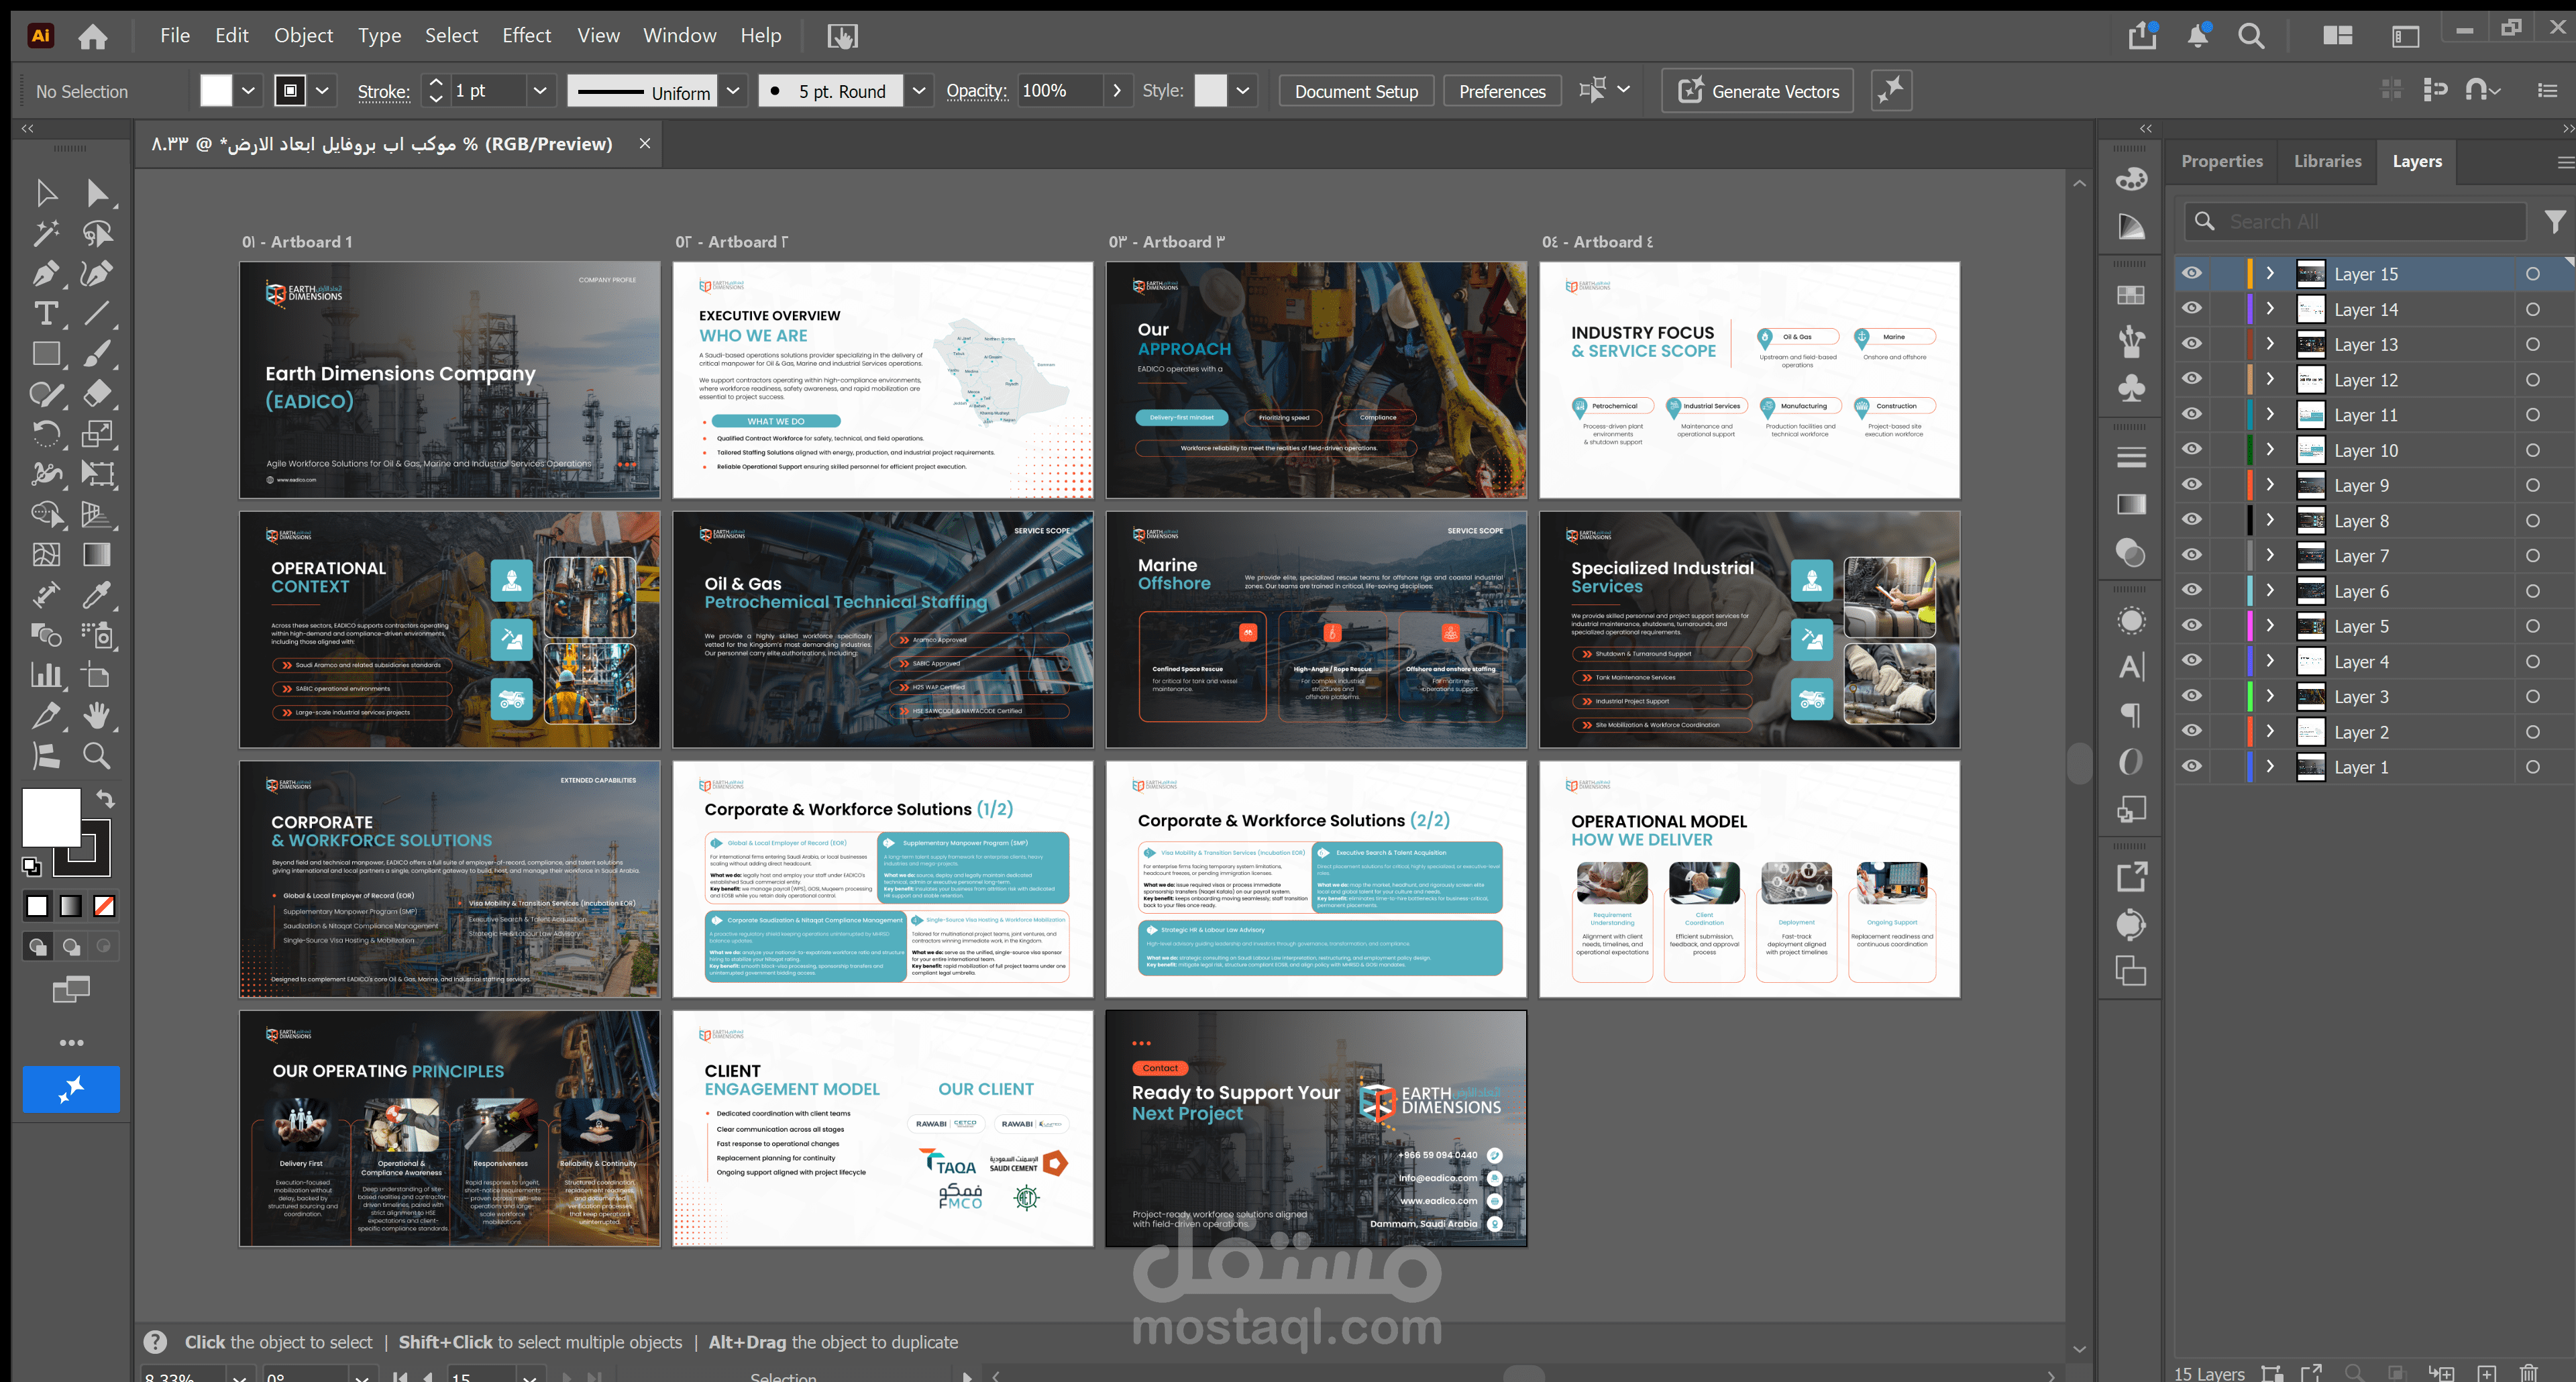This screenshot has height=1382, width=2576.
Task: Select the Rectangle tool
Action: 45,354
